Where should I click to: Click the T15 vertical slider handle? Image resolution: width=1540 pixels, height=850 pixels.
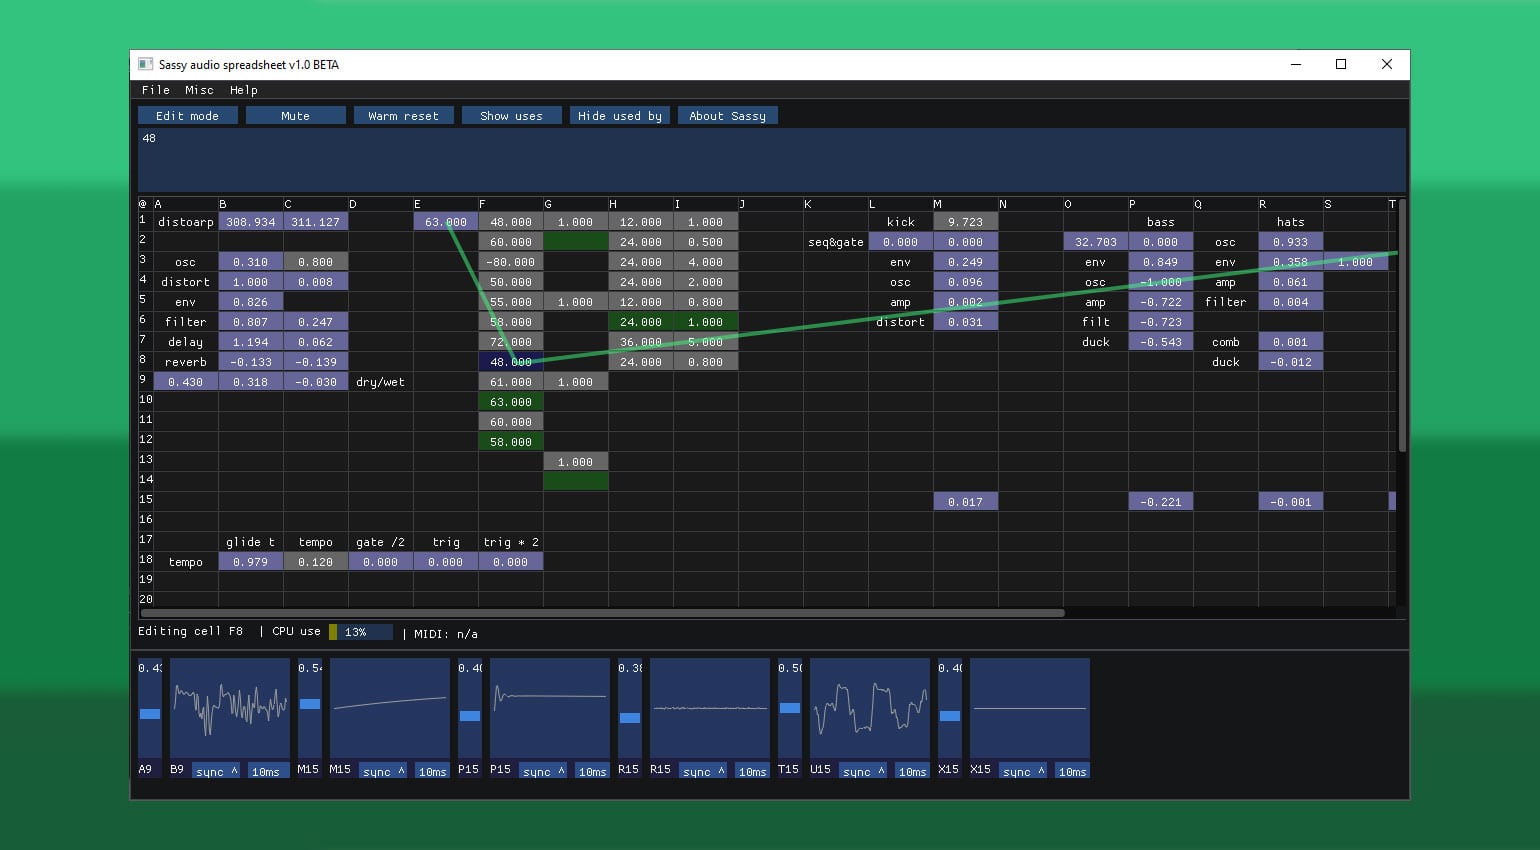(x=790, y=708)
